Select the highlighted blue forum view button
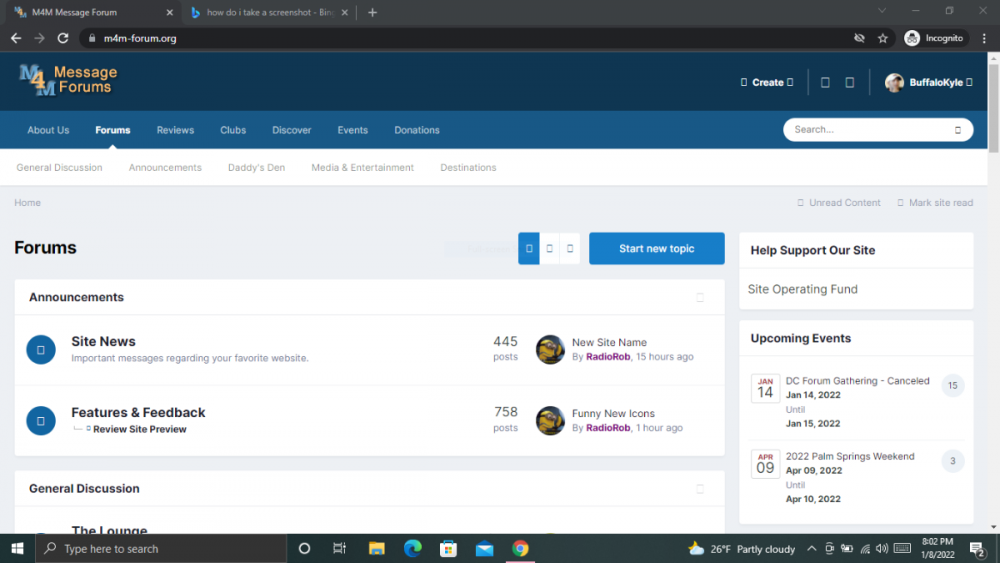This screenshot has width=1000, height=563. tap(529, 248)
